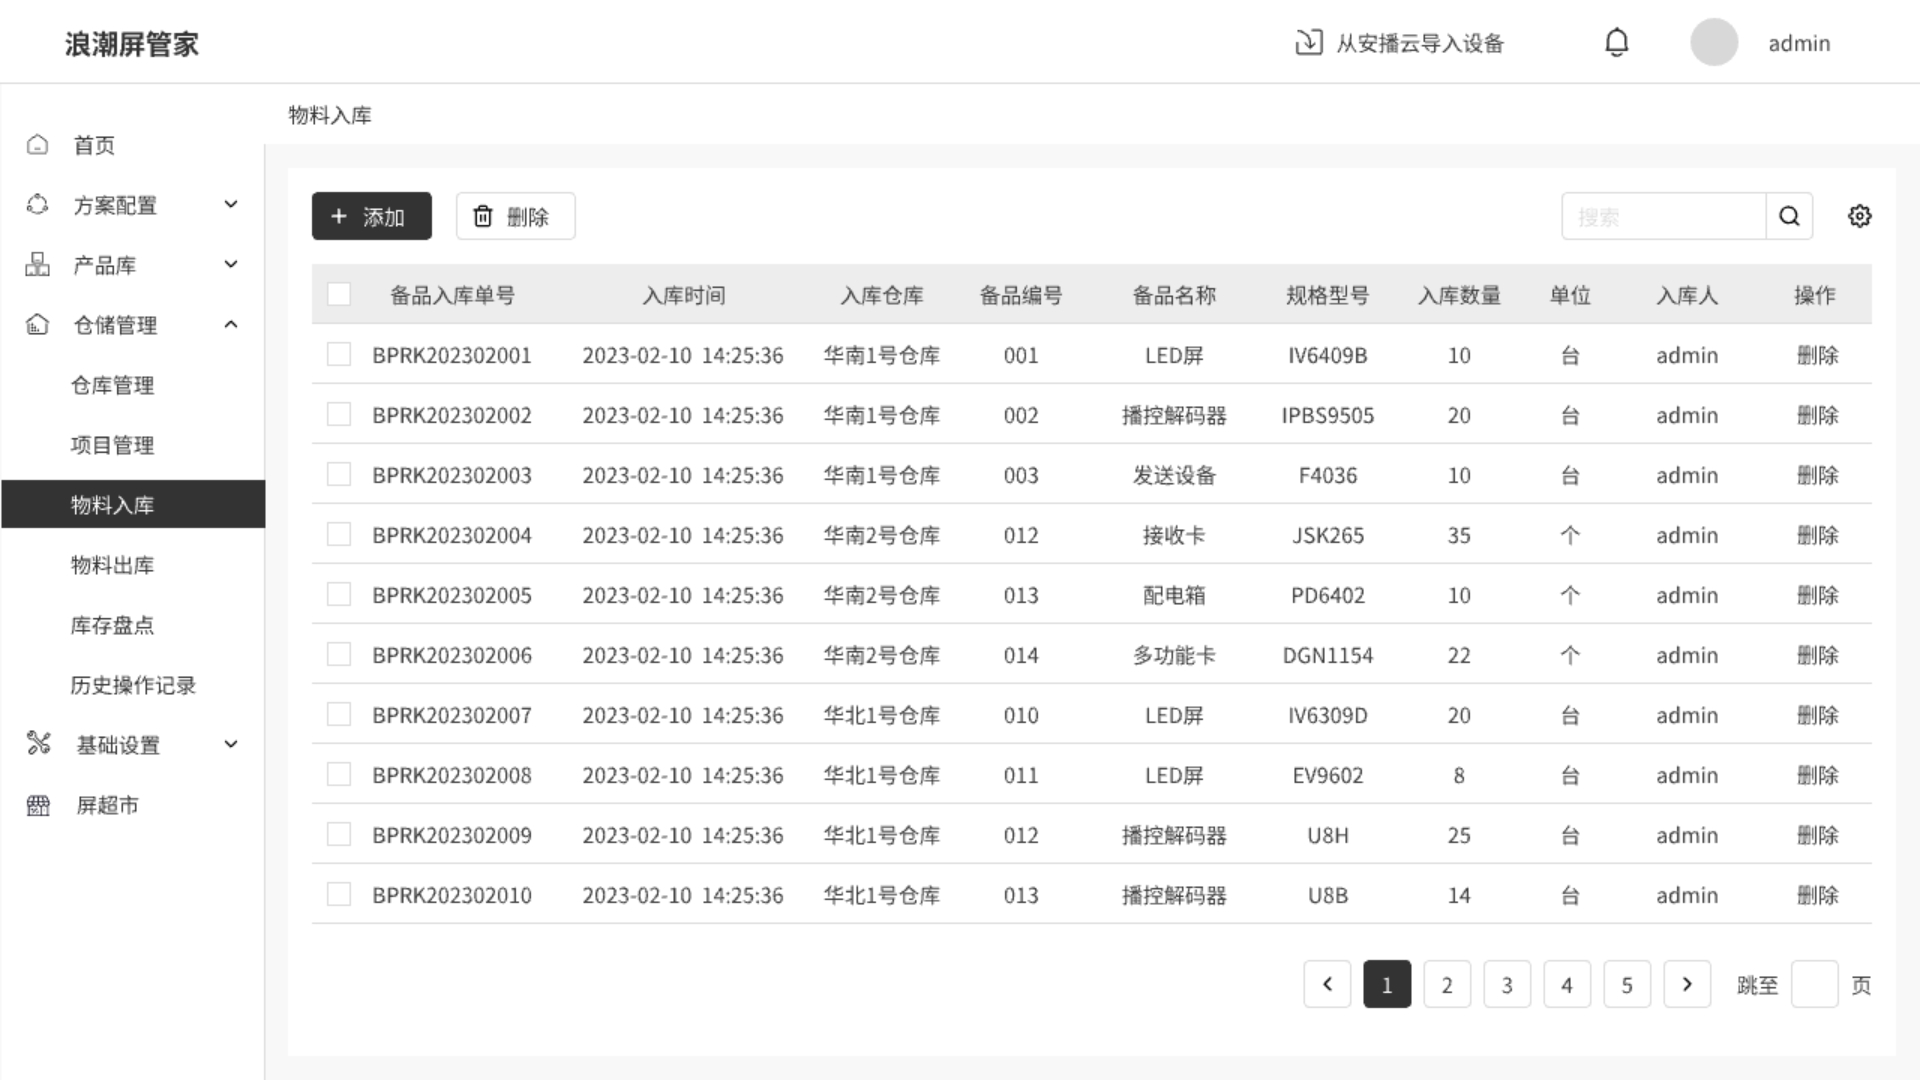This screenshot has height=1080, width=1920.
Task: Go to page 2
Action: (x=1447, y=984)
